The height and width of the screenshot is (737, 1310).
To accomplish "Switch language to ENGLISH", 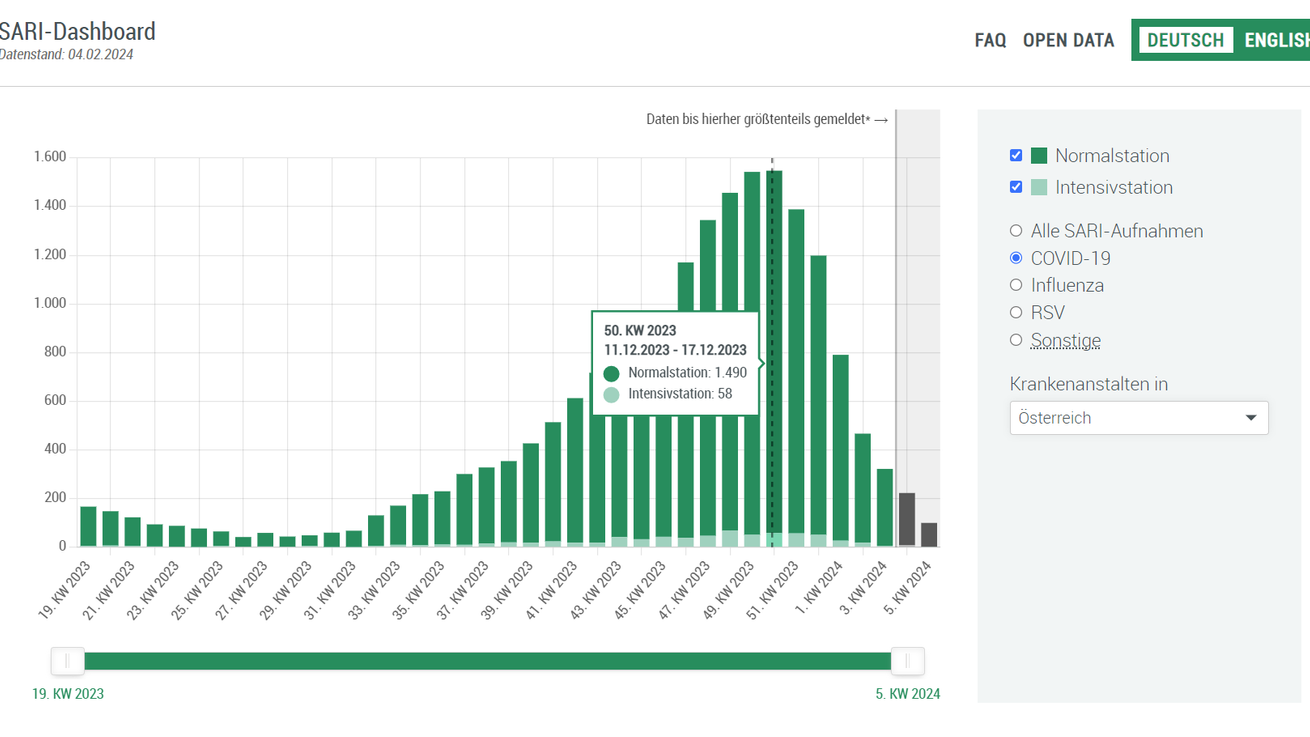I will [x=1276, y=40].
